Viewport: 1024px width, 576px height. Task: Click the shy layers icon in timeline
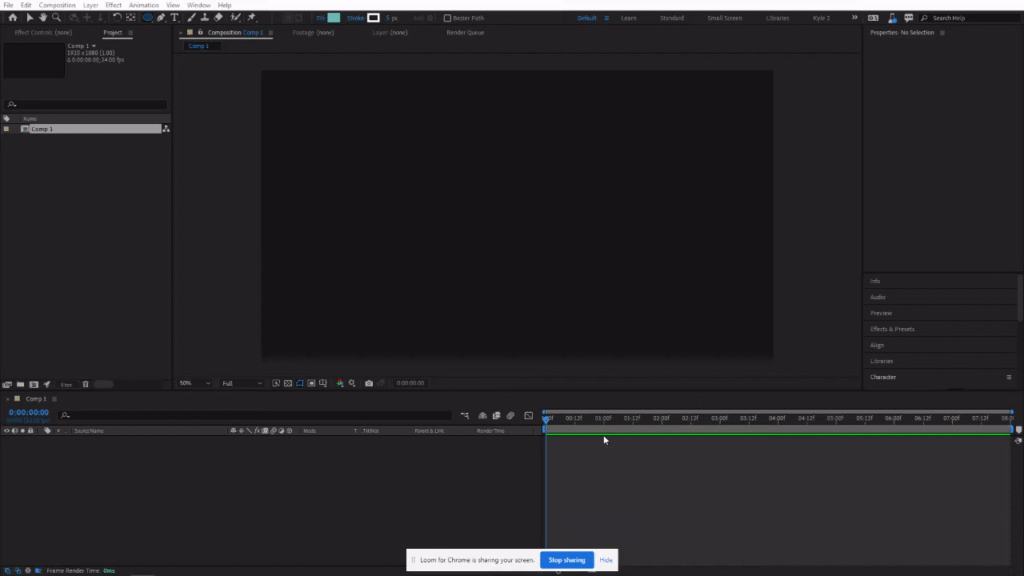(483, 415)
